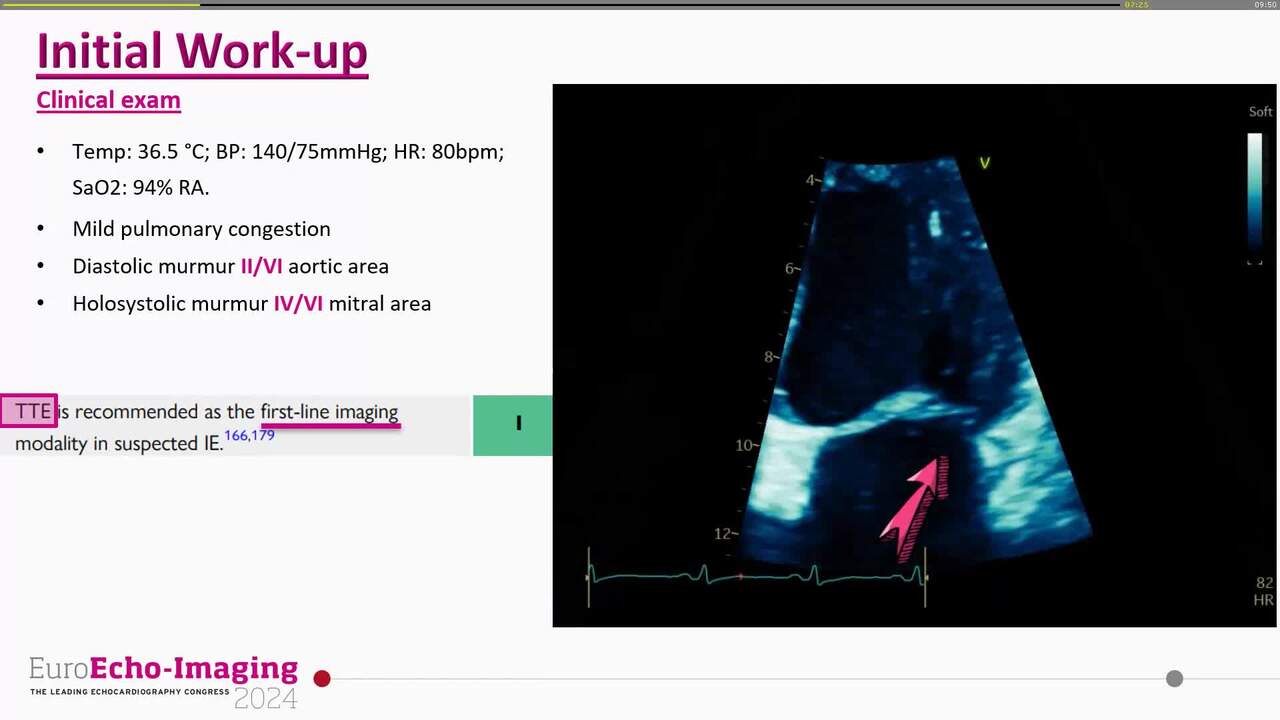Click the red dot beside the congress logo
This screenshot has width=1280, height=720.
click(322, 679)
